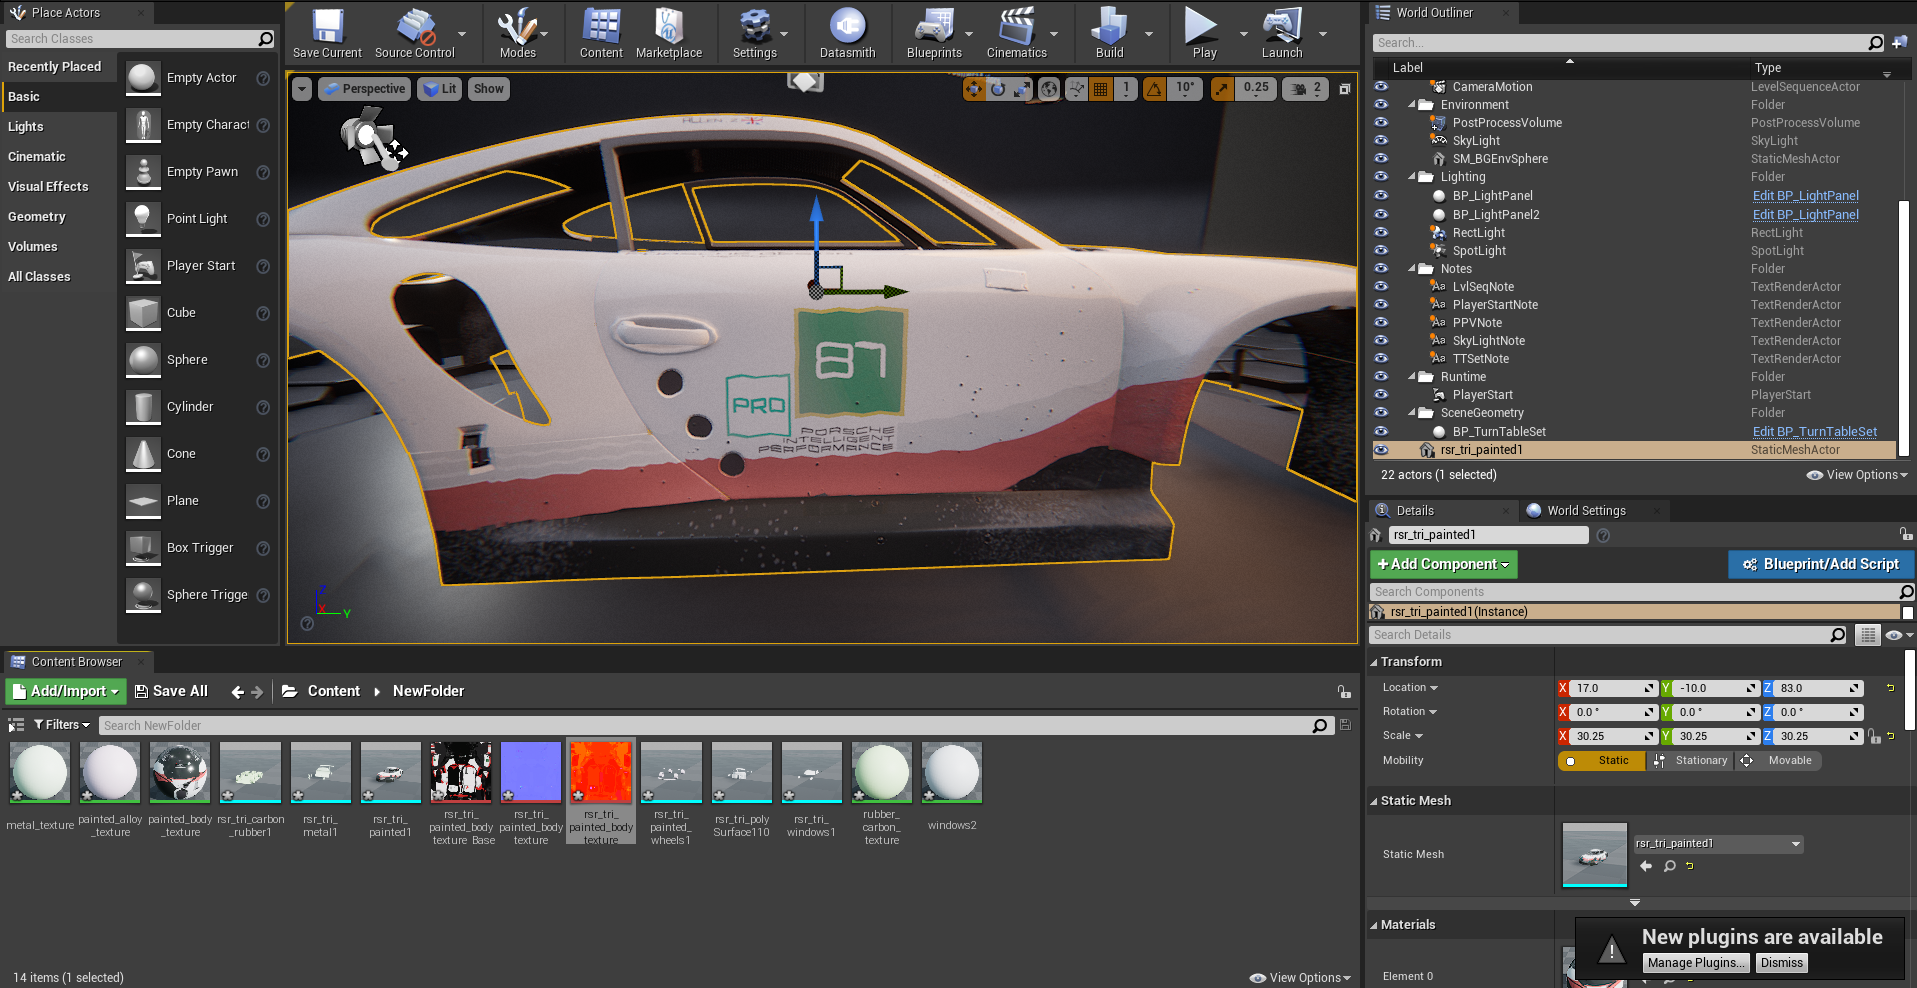Select rsr_tri_painted_body texture red thumbnail
Screen dimensions: 1917x988
click(601, 772)
